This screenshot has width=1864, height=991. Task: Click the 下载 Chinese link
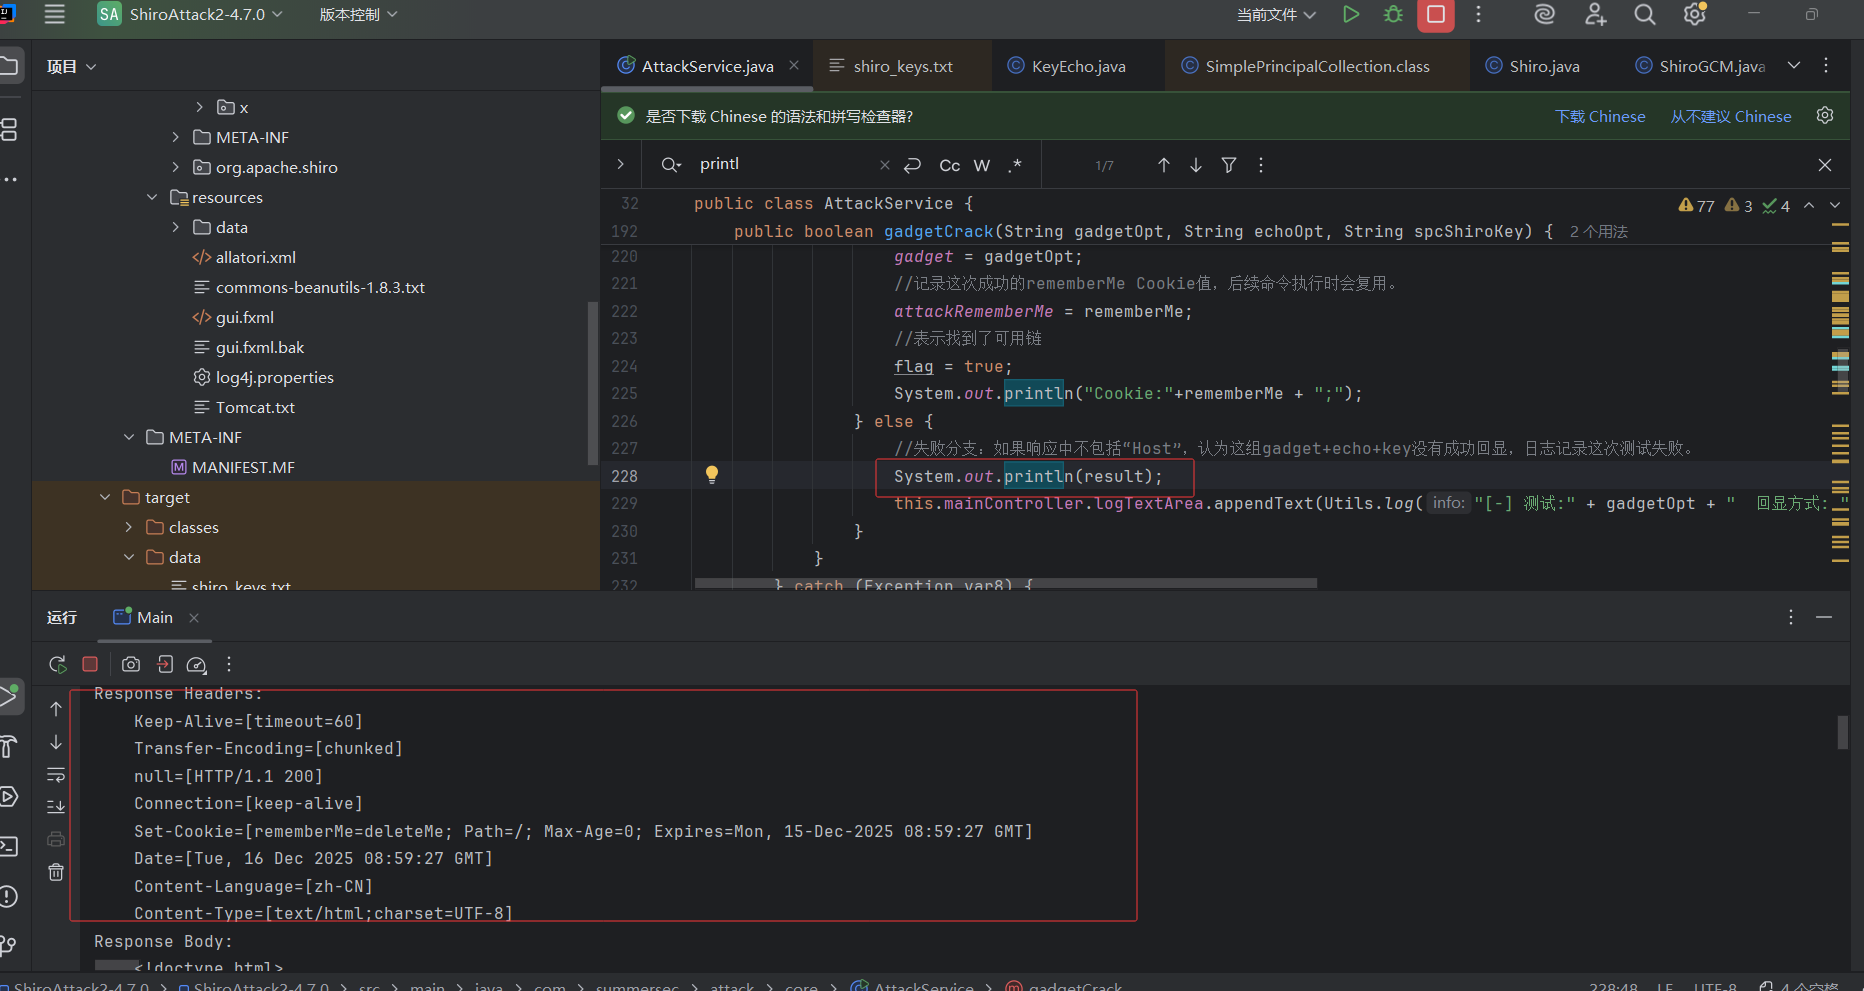1600,116
